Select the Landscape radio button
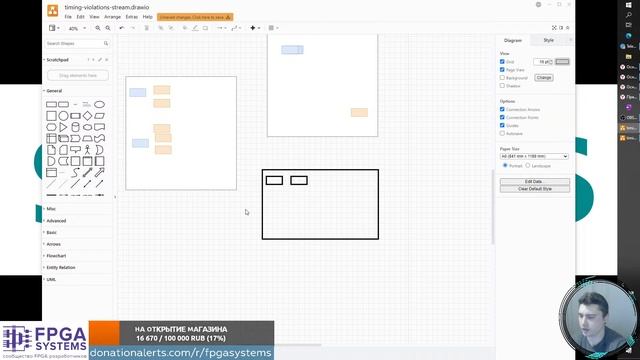640x360 pixels. click(x=528, y=166)
